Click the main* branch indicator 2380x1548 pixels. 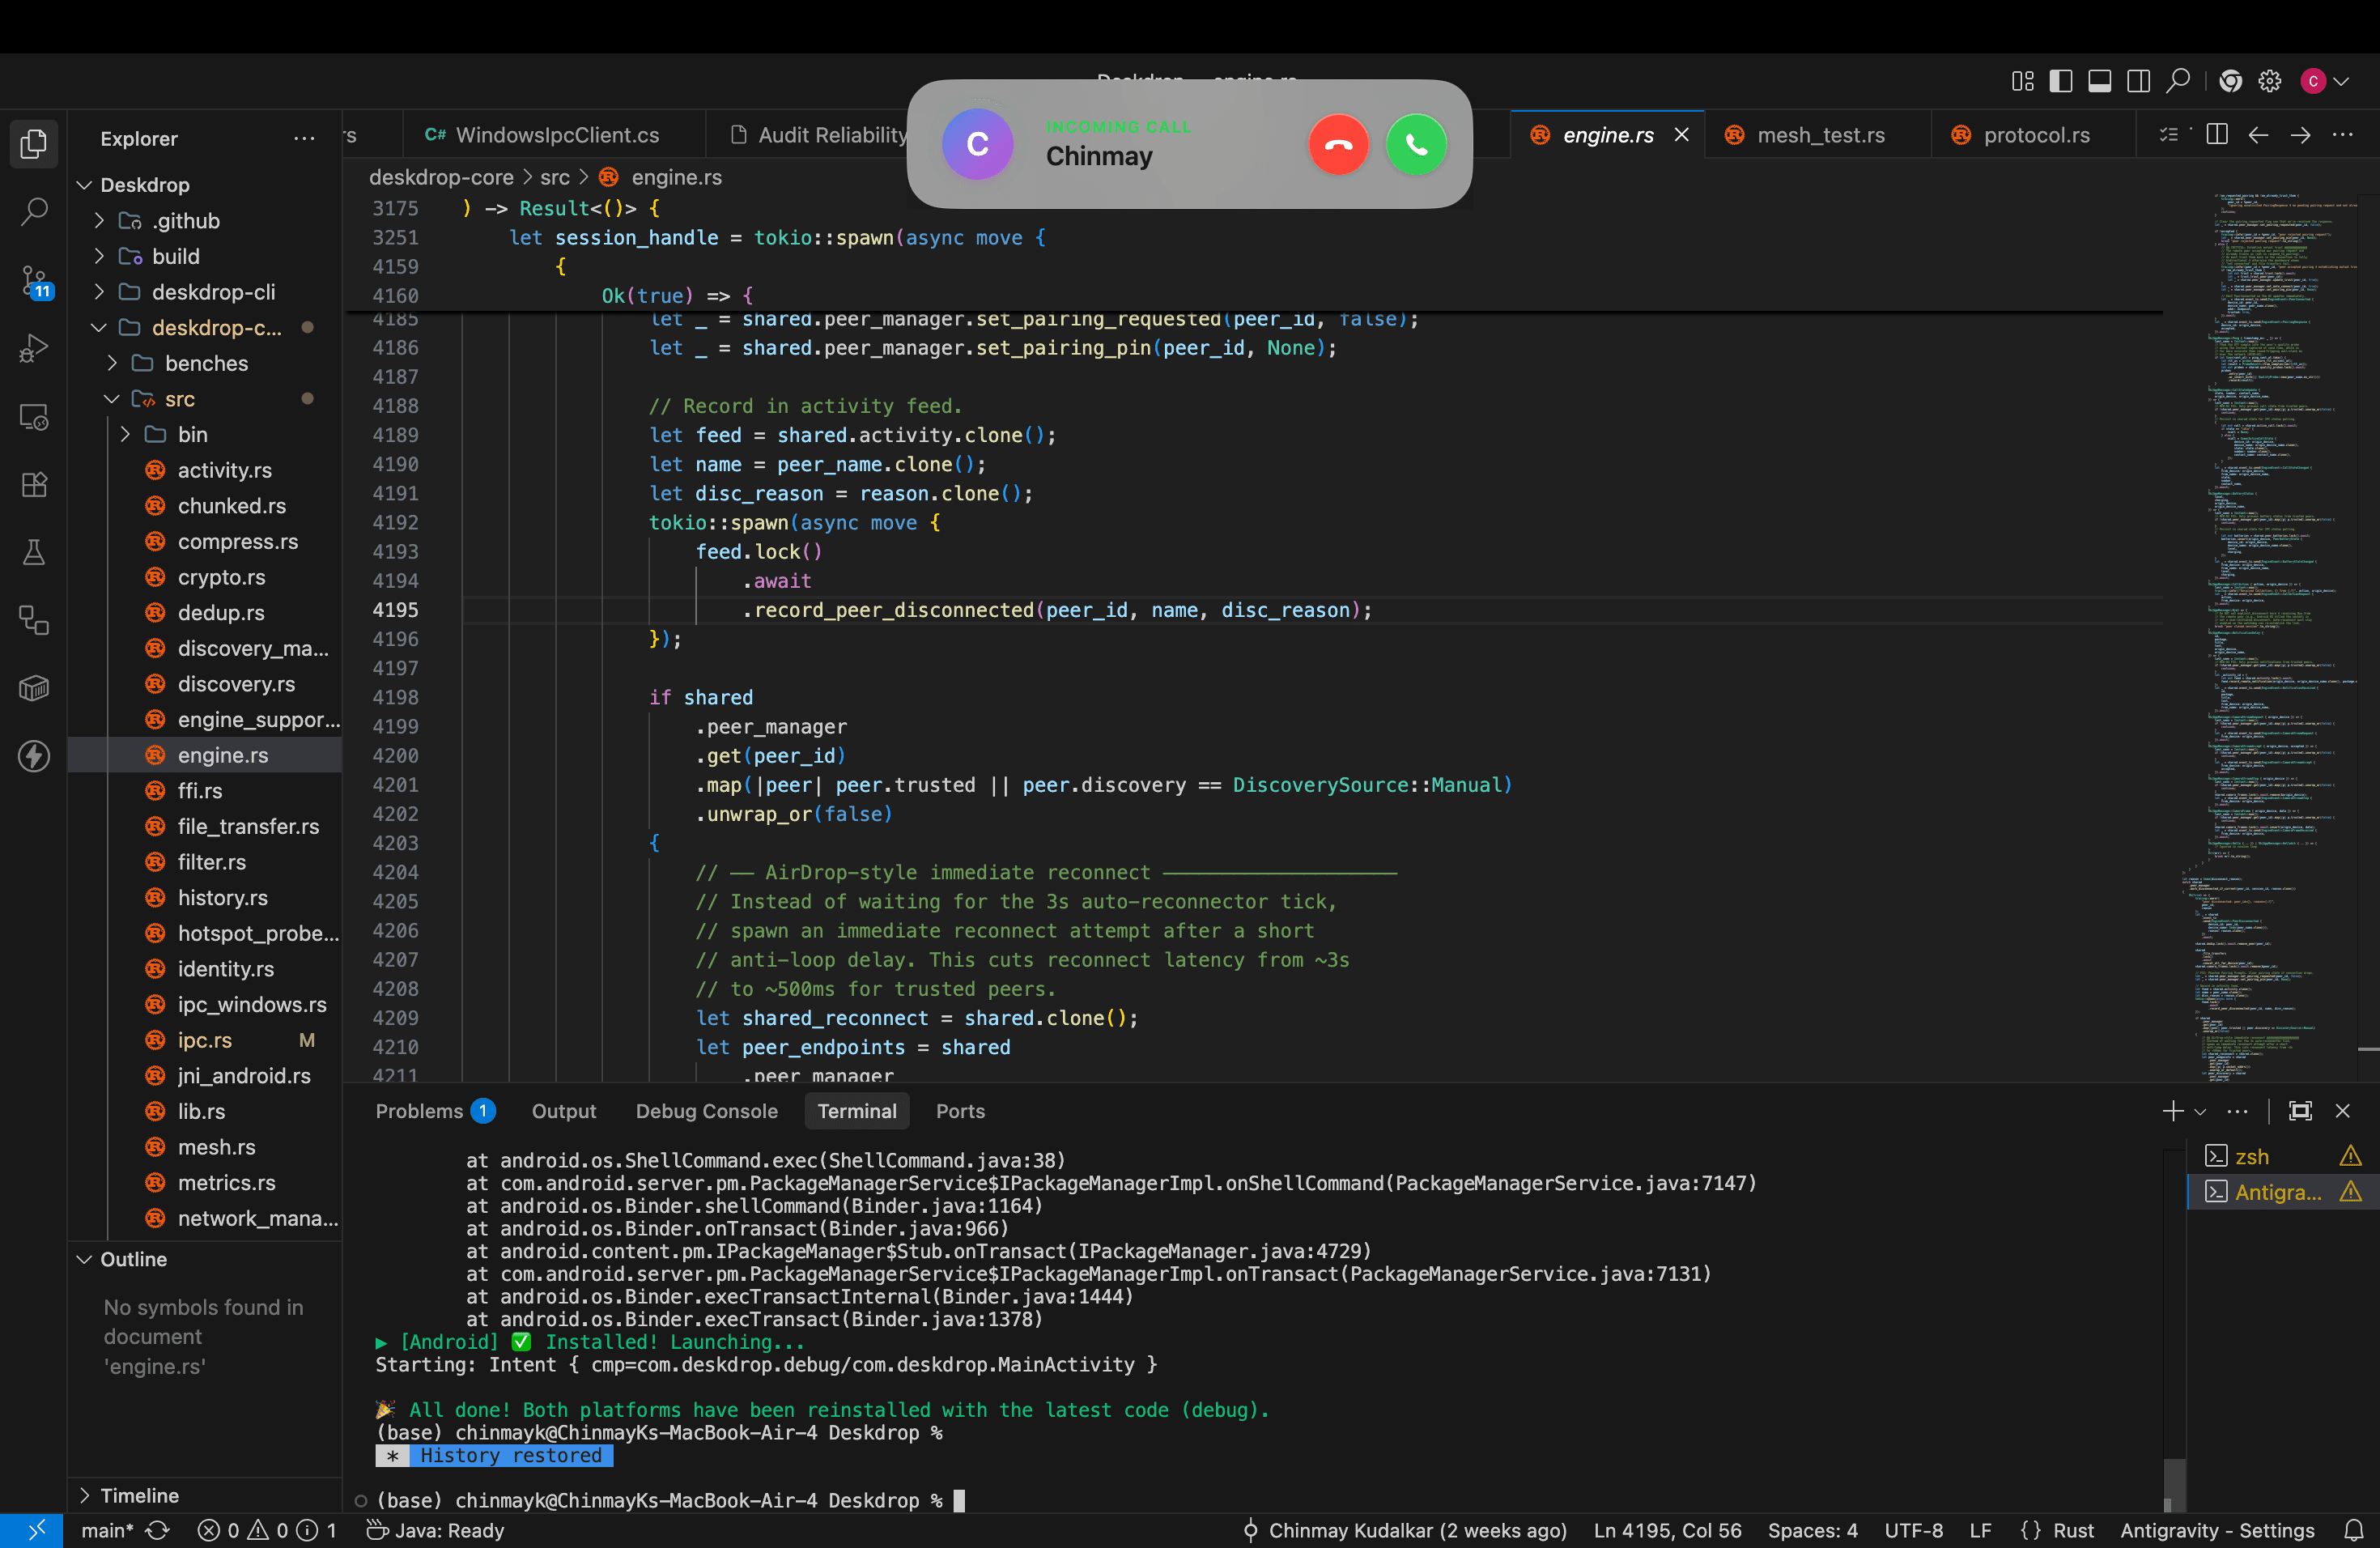(x=107, y=1531)
